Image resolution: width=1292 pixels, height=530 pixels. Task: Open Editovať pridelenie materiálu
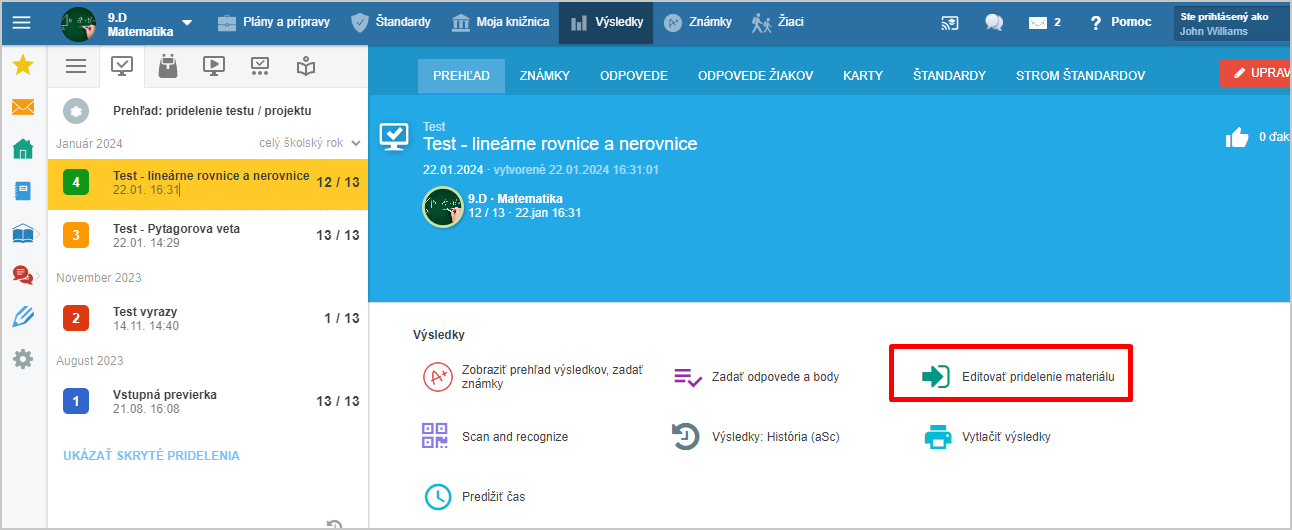[1017, 377]
